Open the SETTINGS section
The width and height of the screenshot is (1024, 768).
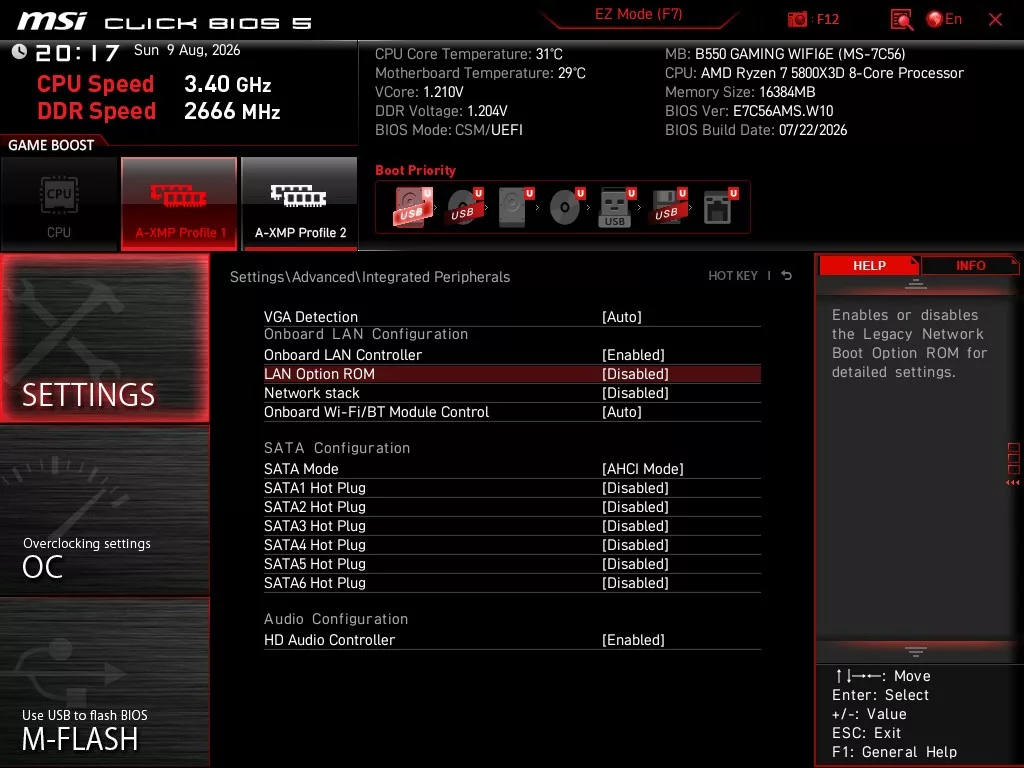point(104,338)
